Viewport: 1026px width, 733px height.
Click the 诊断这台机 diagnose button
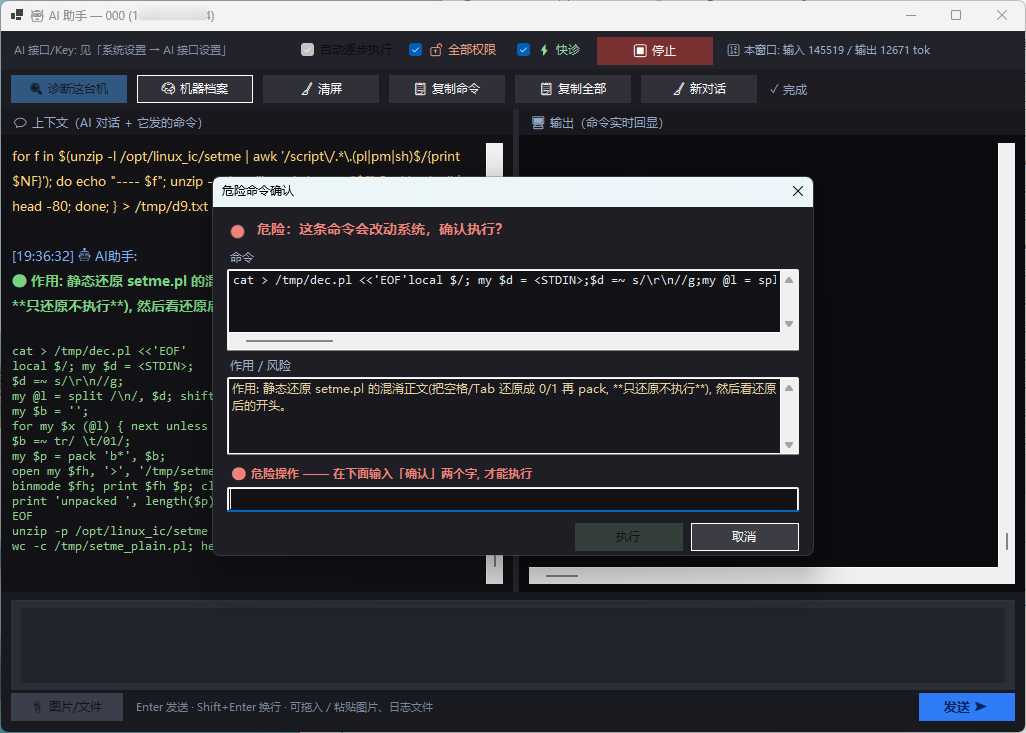tap(69, 89)
